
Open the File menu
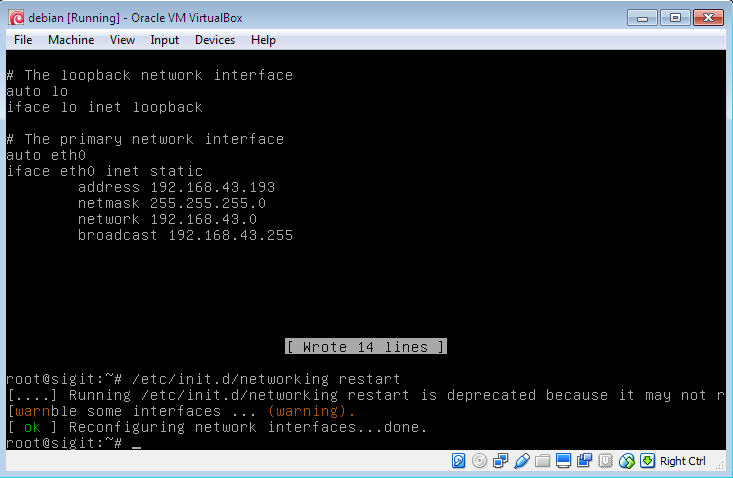[x=23, y=40]
